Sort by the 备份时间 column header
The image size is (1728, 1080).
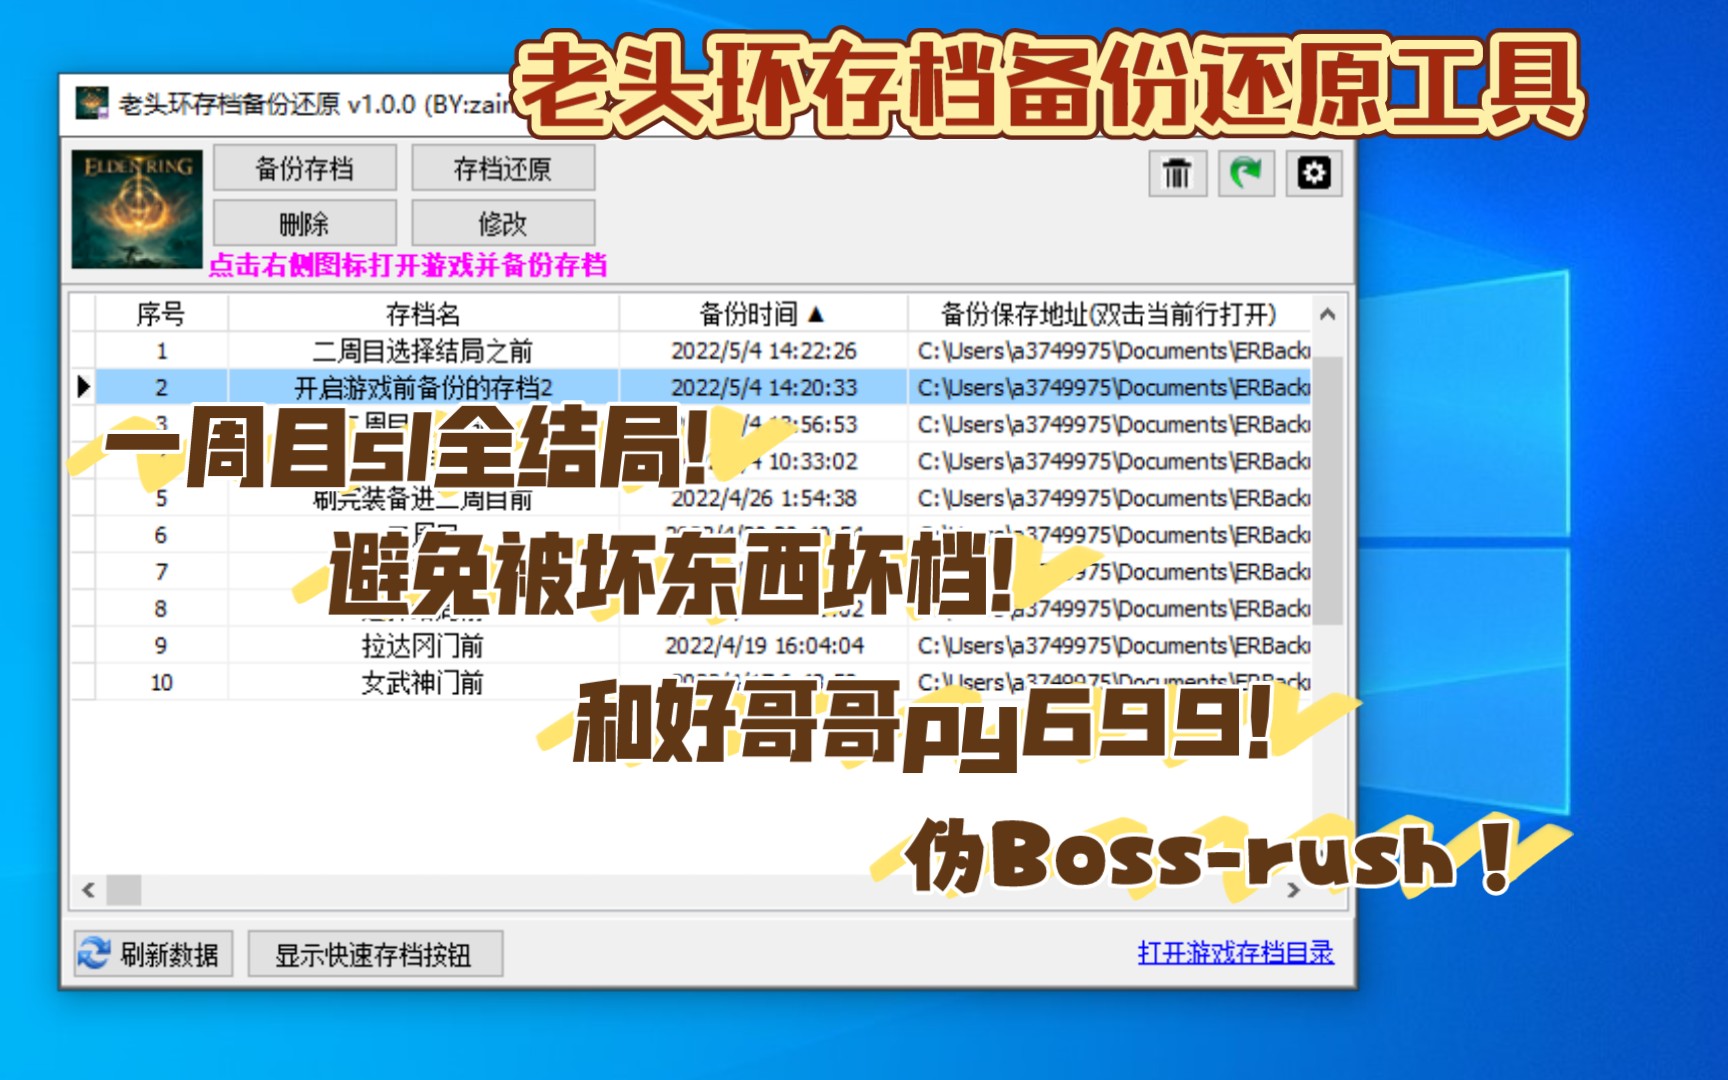(763, 314)
